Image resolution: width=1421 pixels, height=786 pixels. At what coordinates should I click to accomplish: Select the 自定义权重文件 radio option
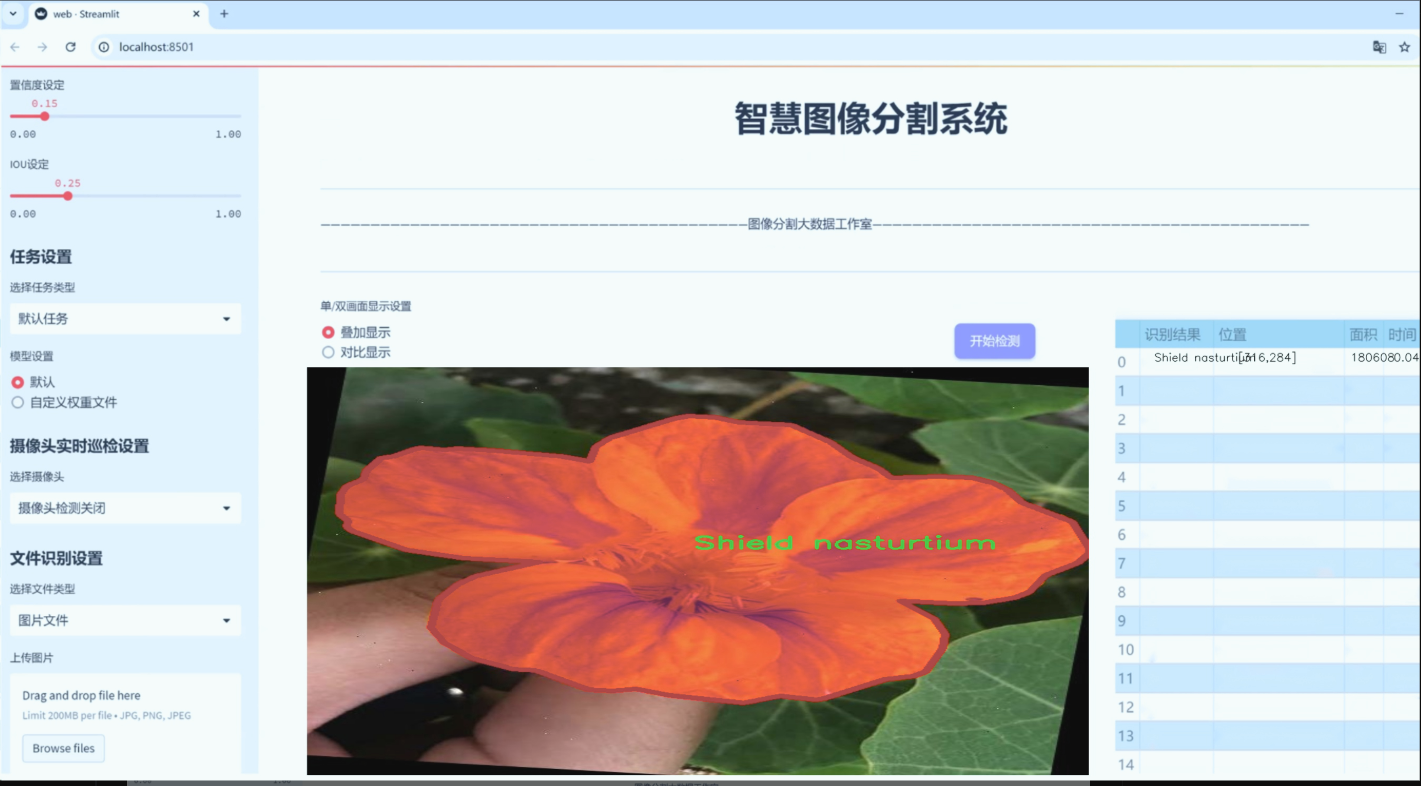coord(17,402)
